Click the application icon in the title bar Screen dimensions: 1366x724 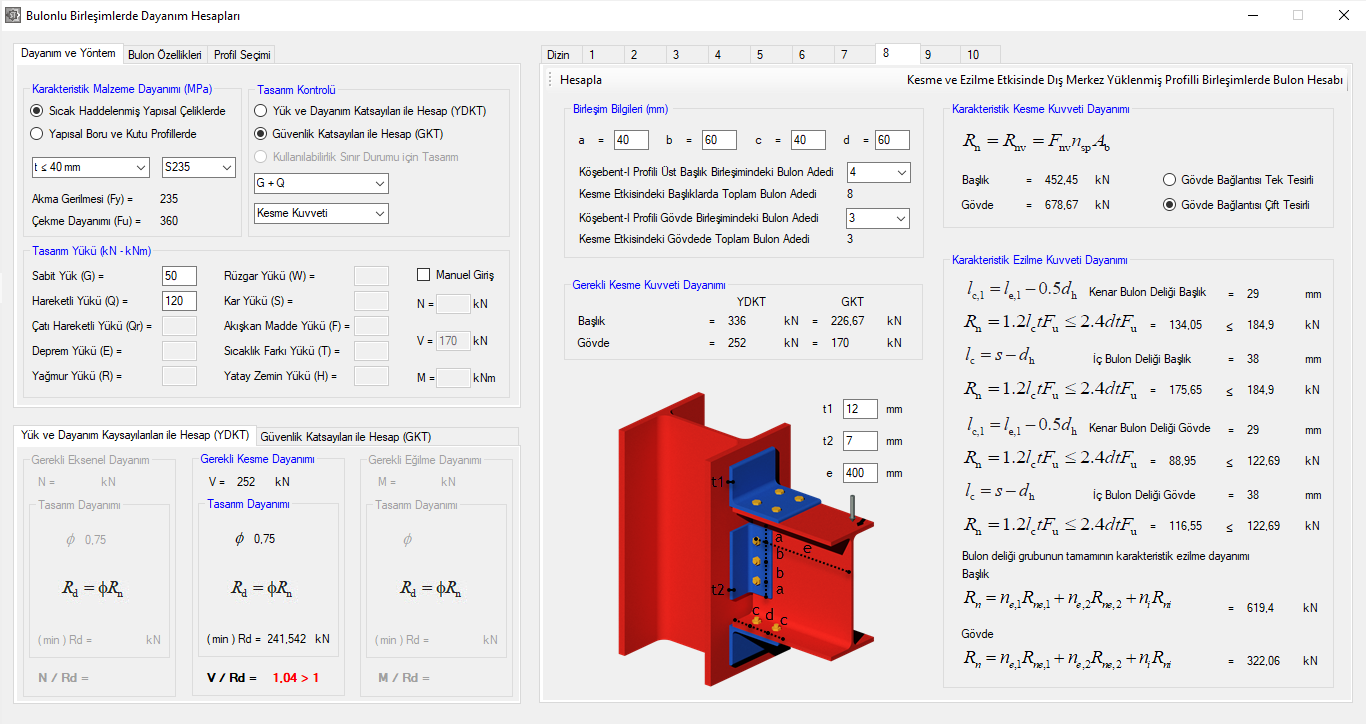point(12,16)
